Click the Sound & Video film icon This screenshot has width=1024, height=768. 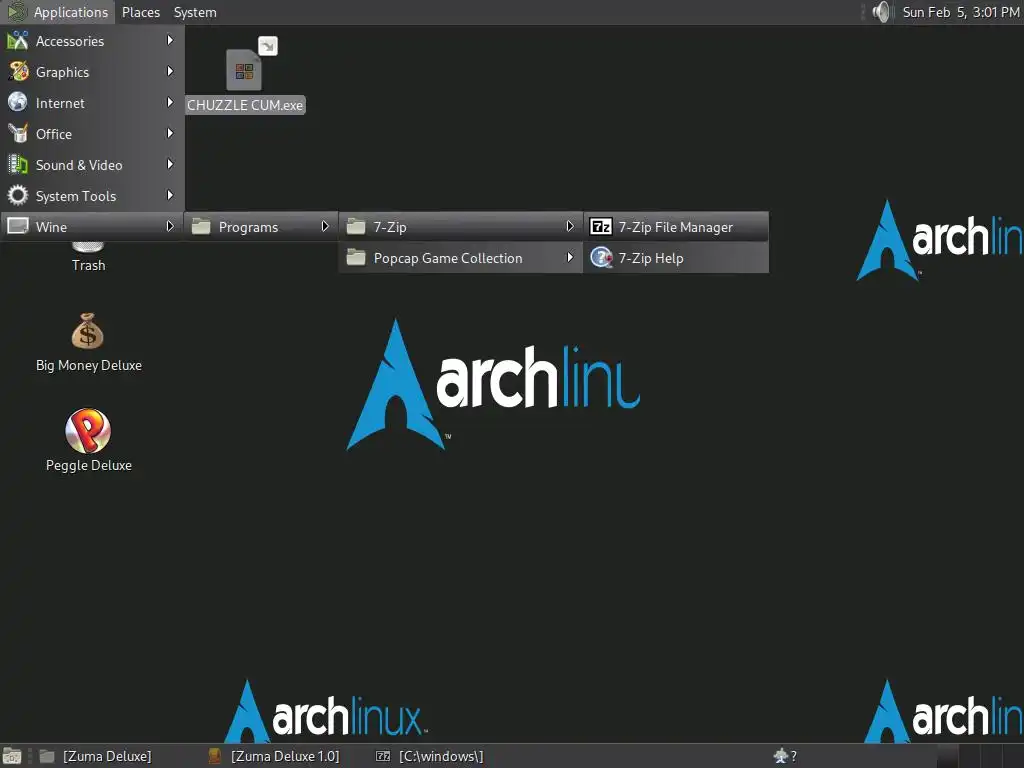click(x=18, y=164)
